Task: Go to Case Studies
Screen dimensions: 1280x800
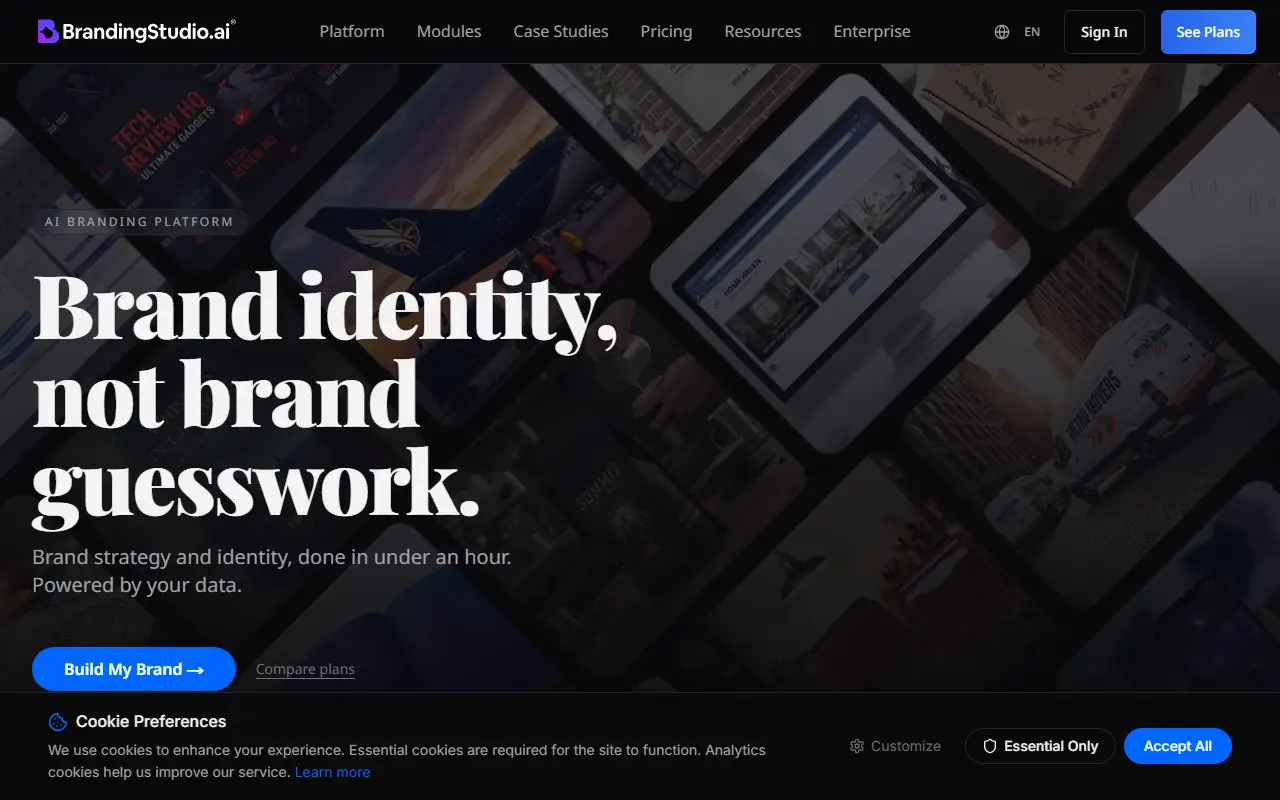Action: click(x=561, y=32)
